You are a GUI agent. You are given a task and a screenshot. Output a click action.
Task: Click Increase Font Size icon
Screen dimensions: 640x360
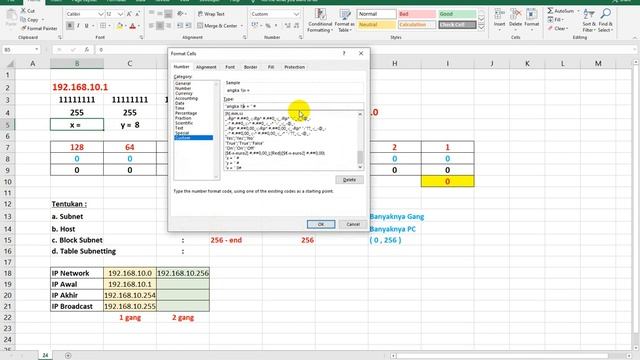(129, 14)
